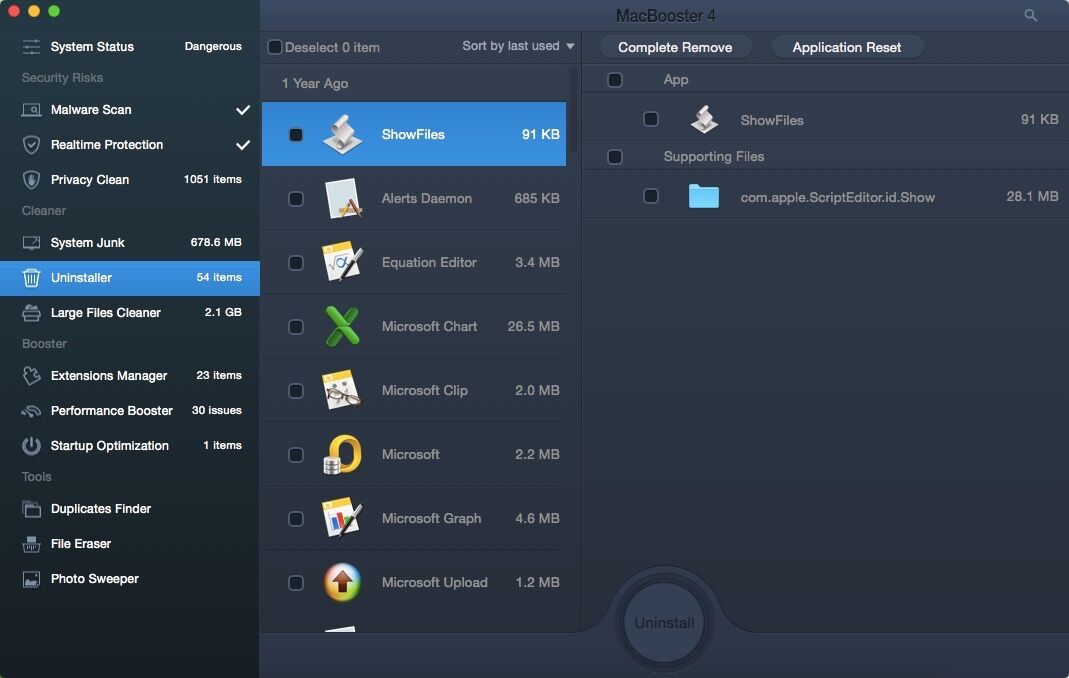Click the ShowFiles app icon in list

tap(342, 134)
